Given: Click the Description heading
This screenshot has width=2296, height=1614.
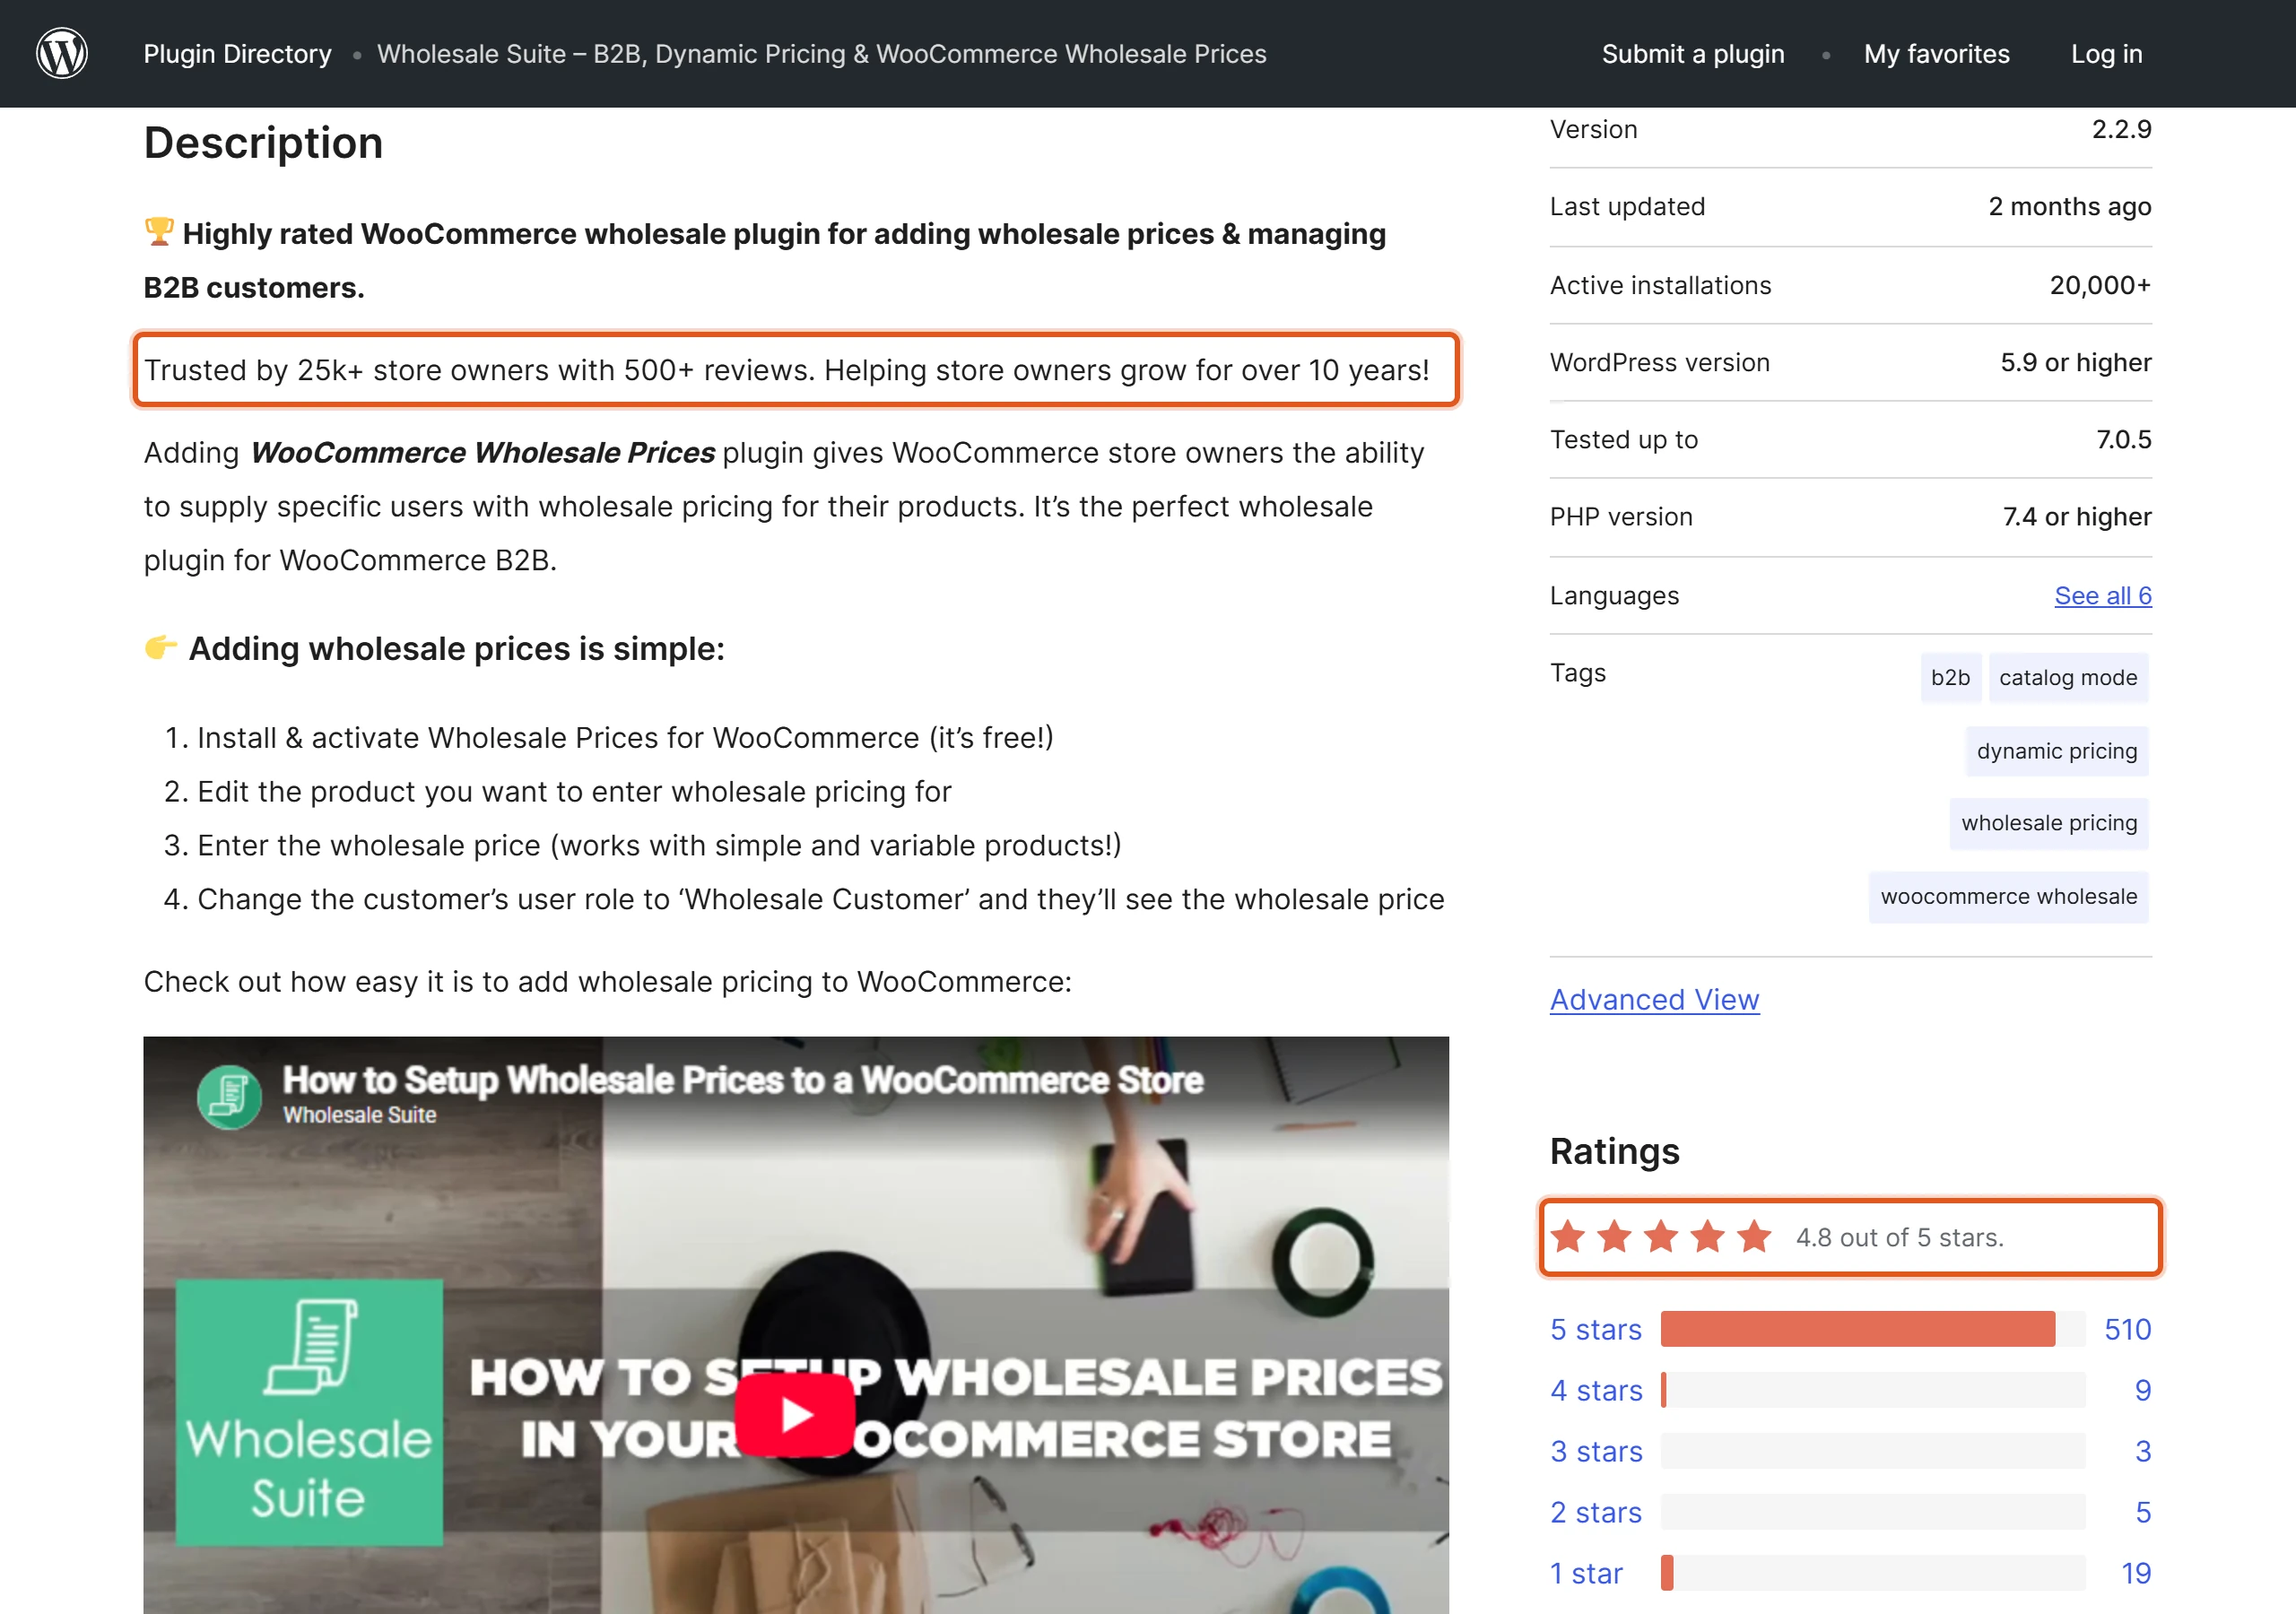Looking at the screenshot, I should tap(263, 143).
